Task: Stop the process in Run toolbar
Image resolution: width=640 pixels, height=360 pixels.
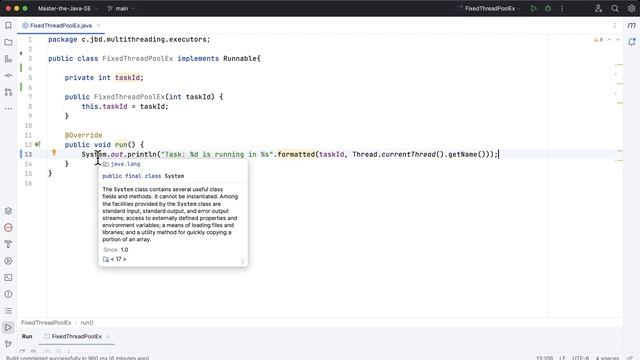Action: pos(33,351)
